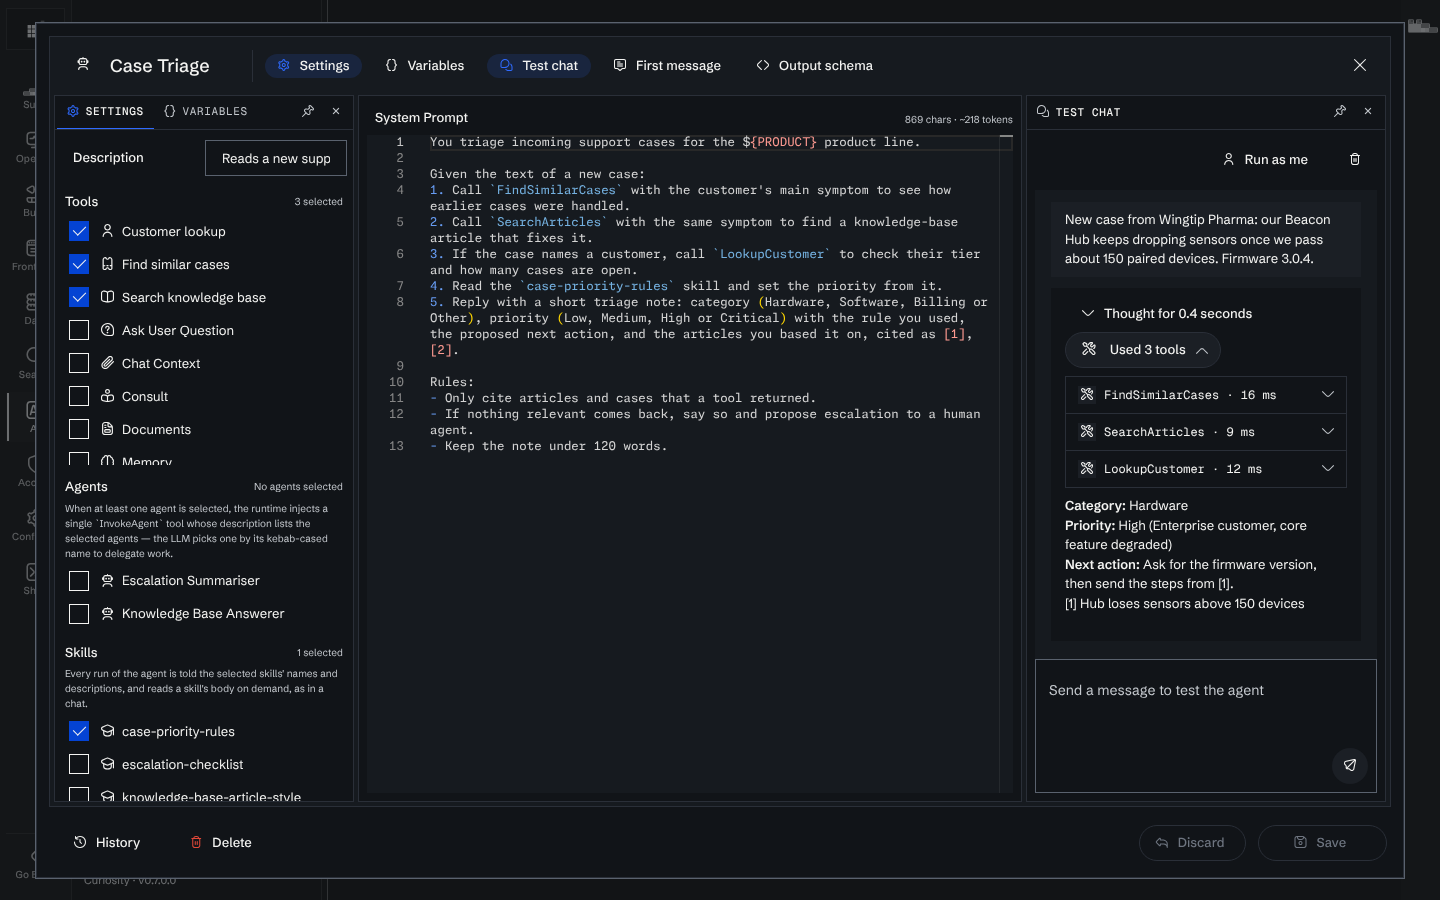Click the Case Triage agent icon
Viewport: 1440px width, 900px height.
pyautogui.click(x=83, y=65)
